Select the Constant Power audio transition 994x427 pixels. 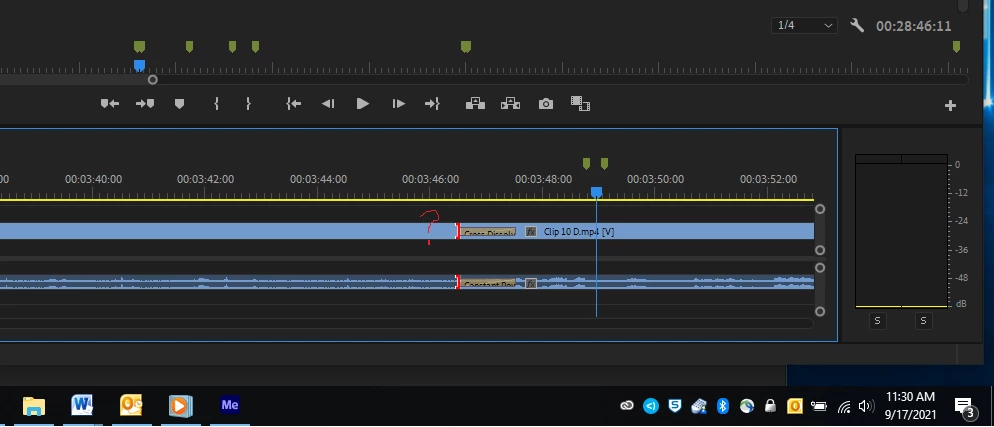click(x=487, y=283)
